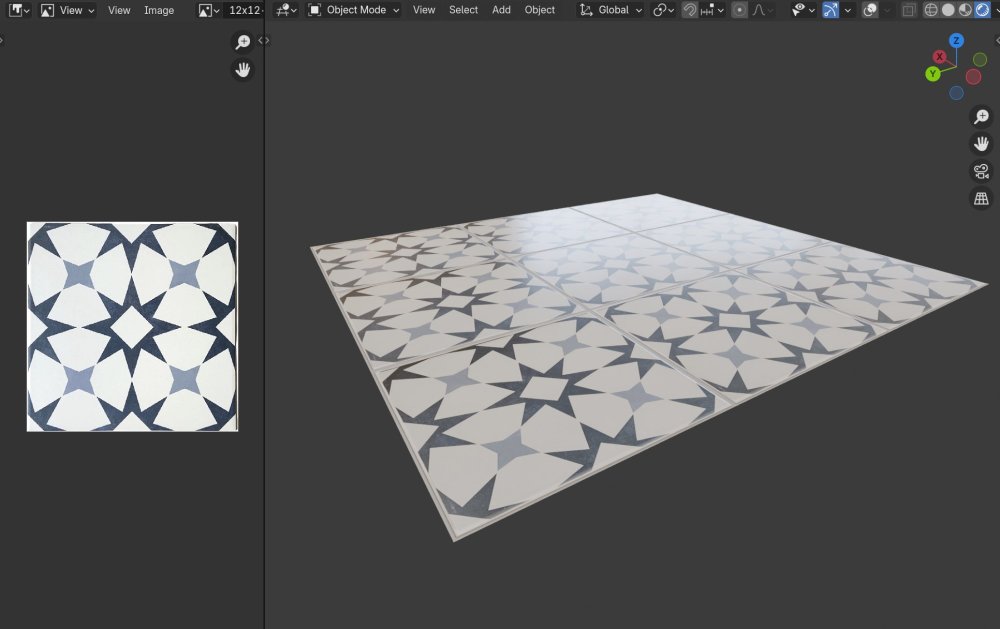
Task: Open 3D viewport editor type selector
Action: 286,10
